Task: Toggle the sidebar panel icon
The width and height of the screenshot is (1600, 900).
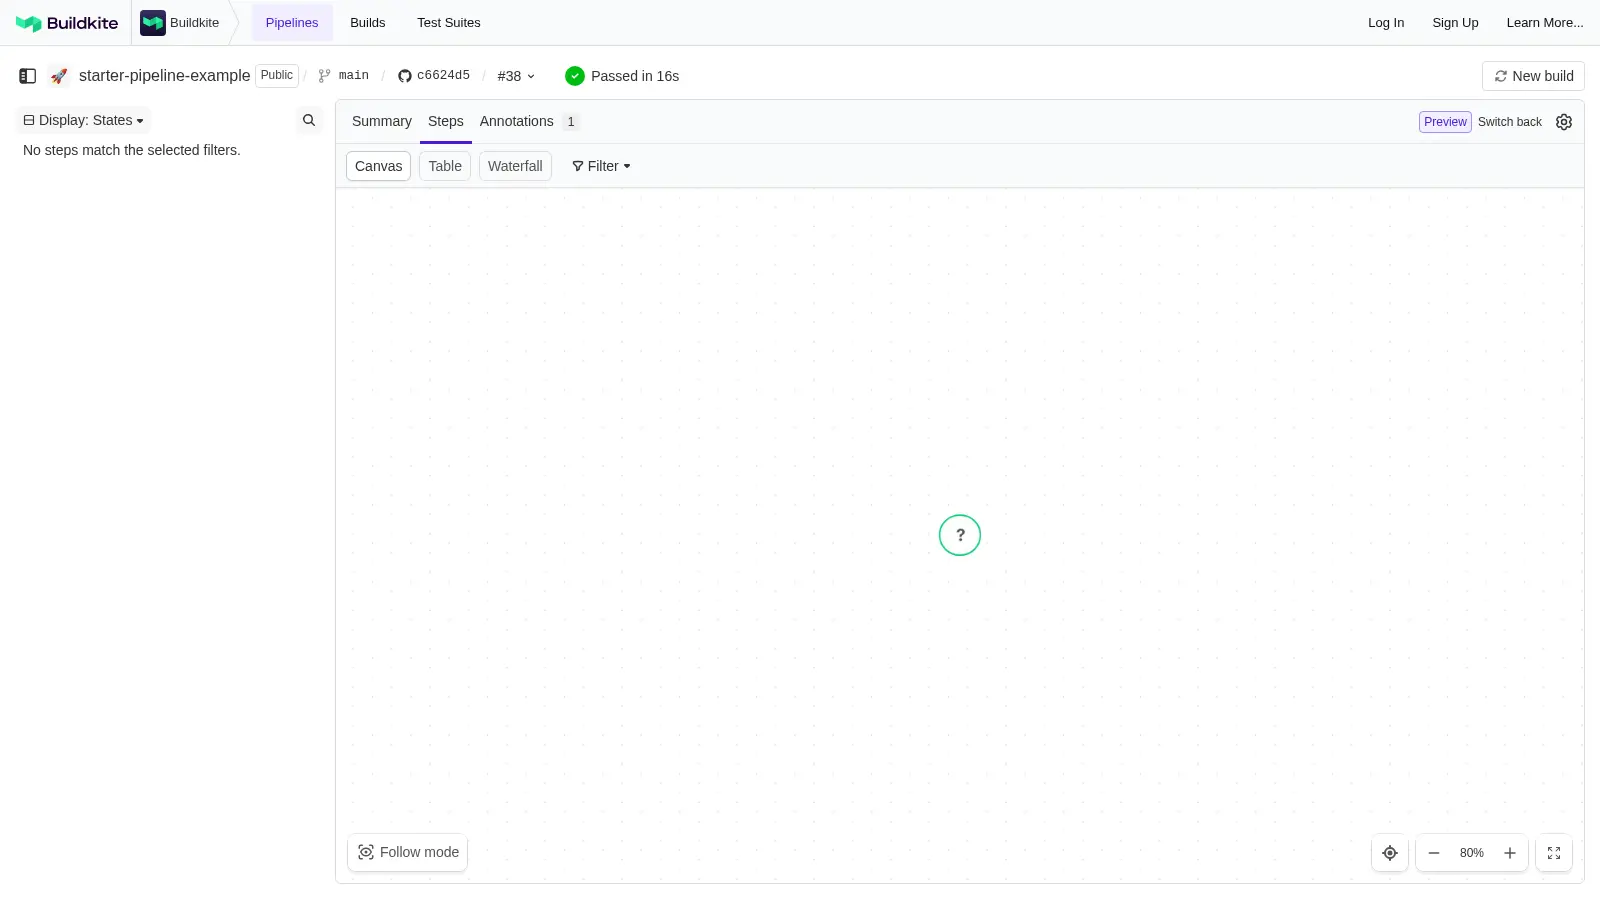Action: tap(28, 76)
